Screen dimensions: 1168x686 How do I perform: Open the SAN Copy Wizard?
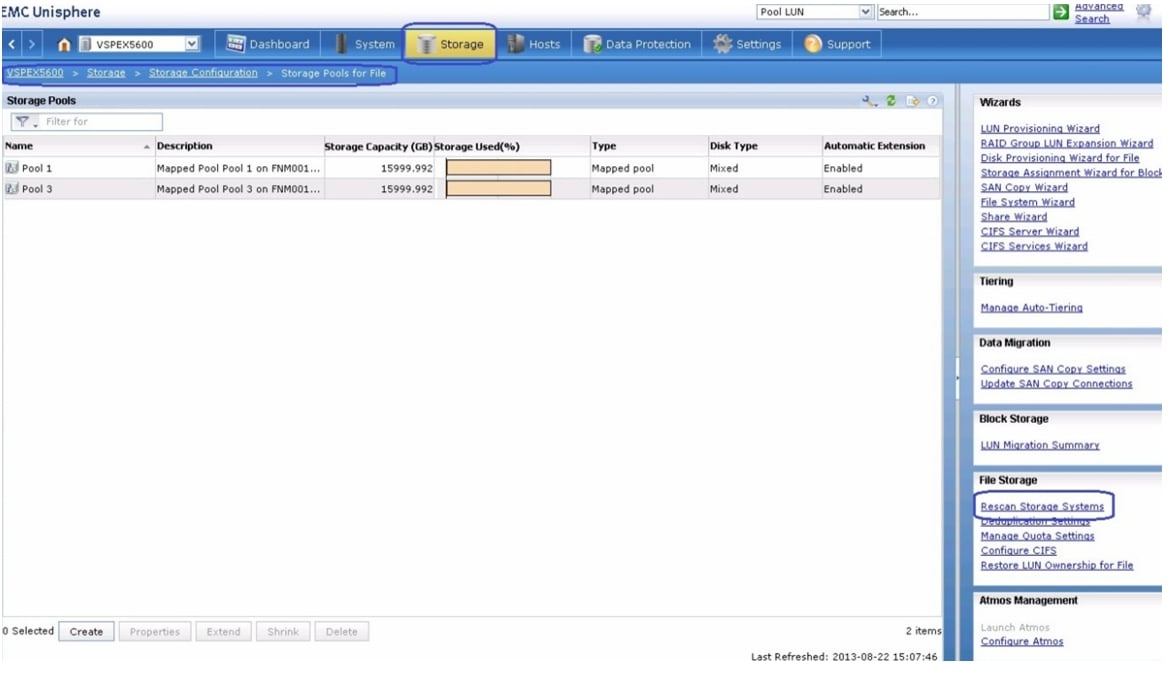[1024, 188]
